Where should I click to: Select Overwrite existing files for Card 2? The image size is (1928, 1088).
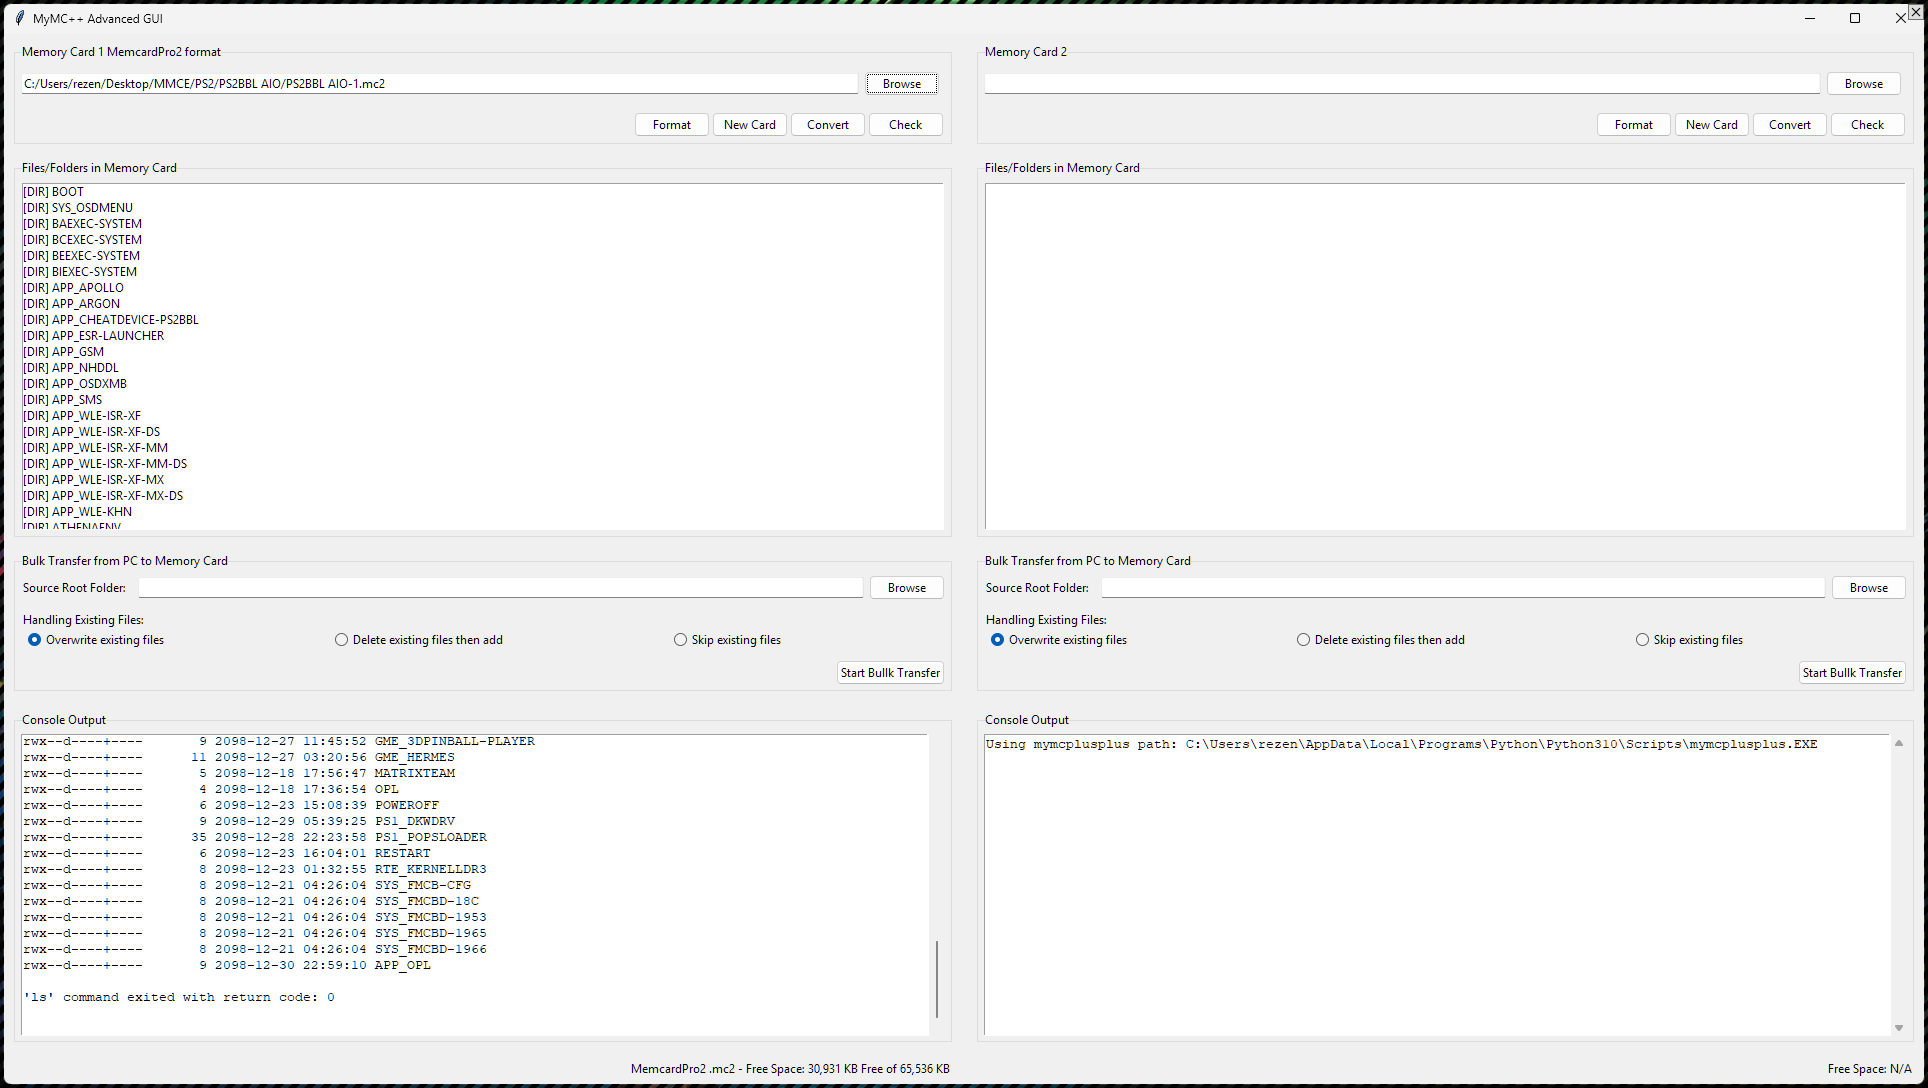click(x=998, y=640)
